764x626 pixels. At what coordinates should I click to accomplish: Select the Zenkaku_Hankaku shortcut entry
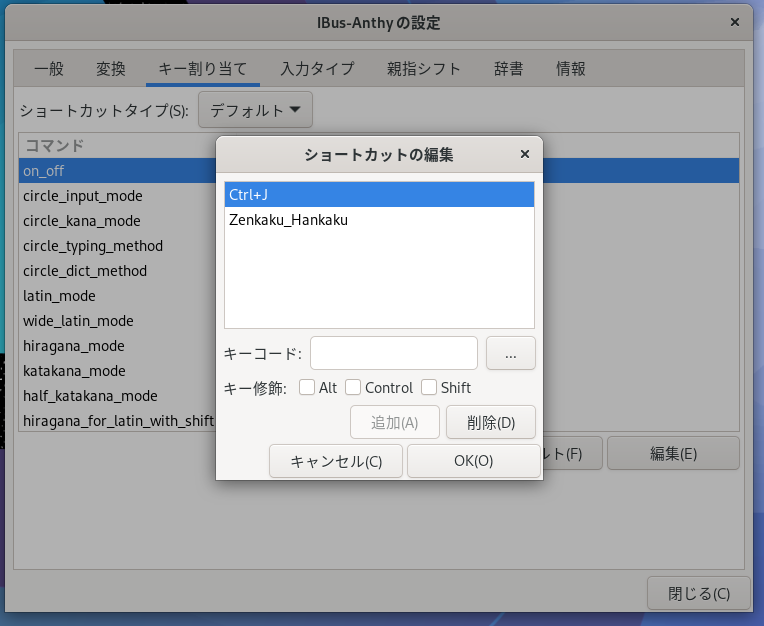pyautogui.click(x=379, y=220)
